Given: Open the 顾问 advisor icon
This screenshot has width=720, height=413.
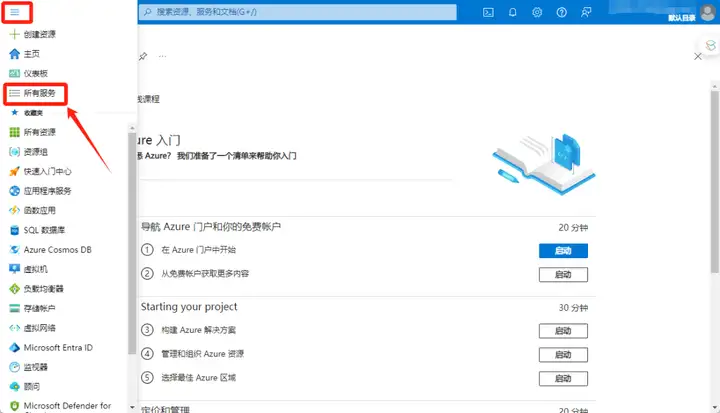Looking at the screenshot, I should tap(15, 386).
